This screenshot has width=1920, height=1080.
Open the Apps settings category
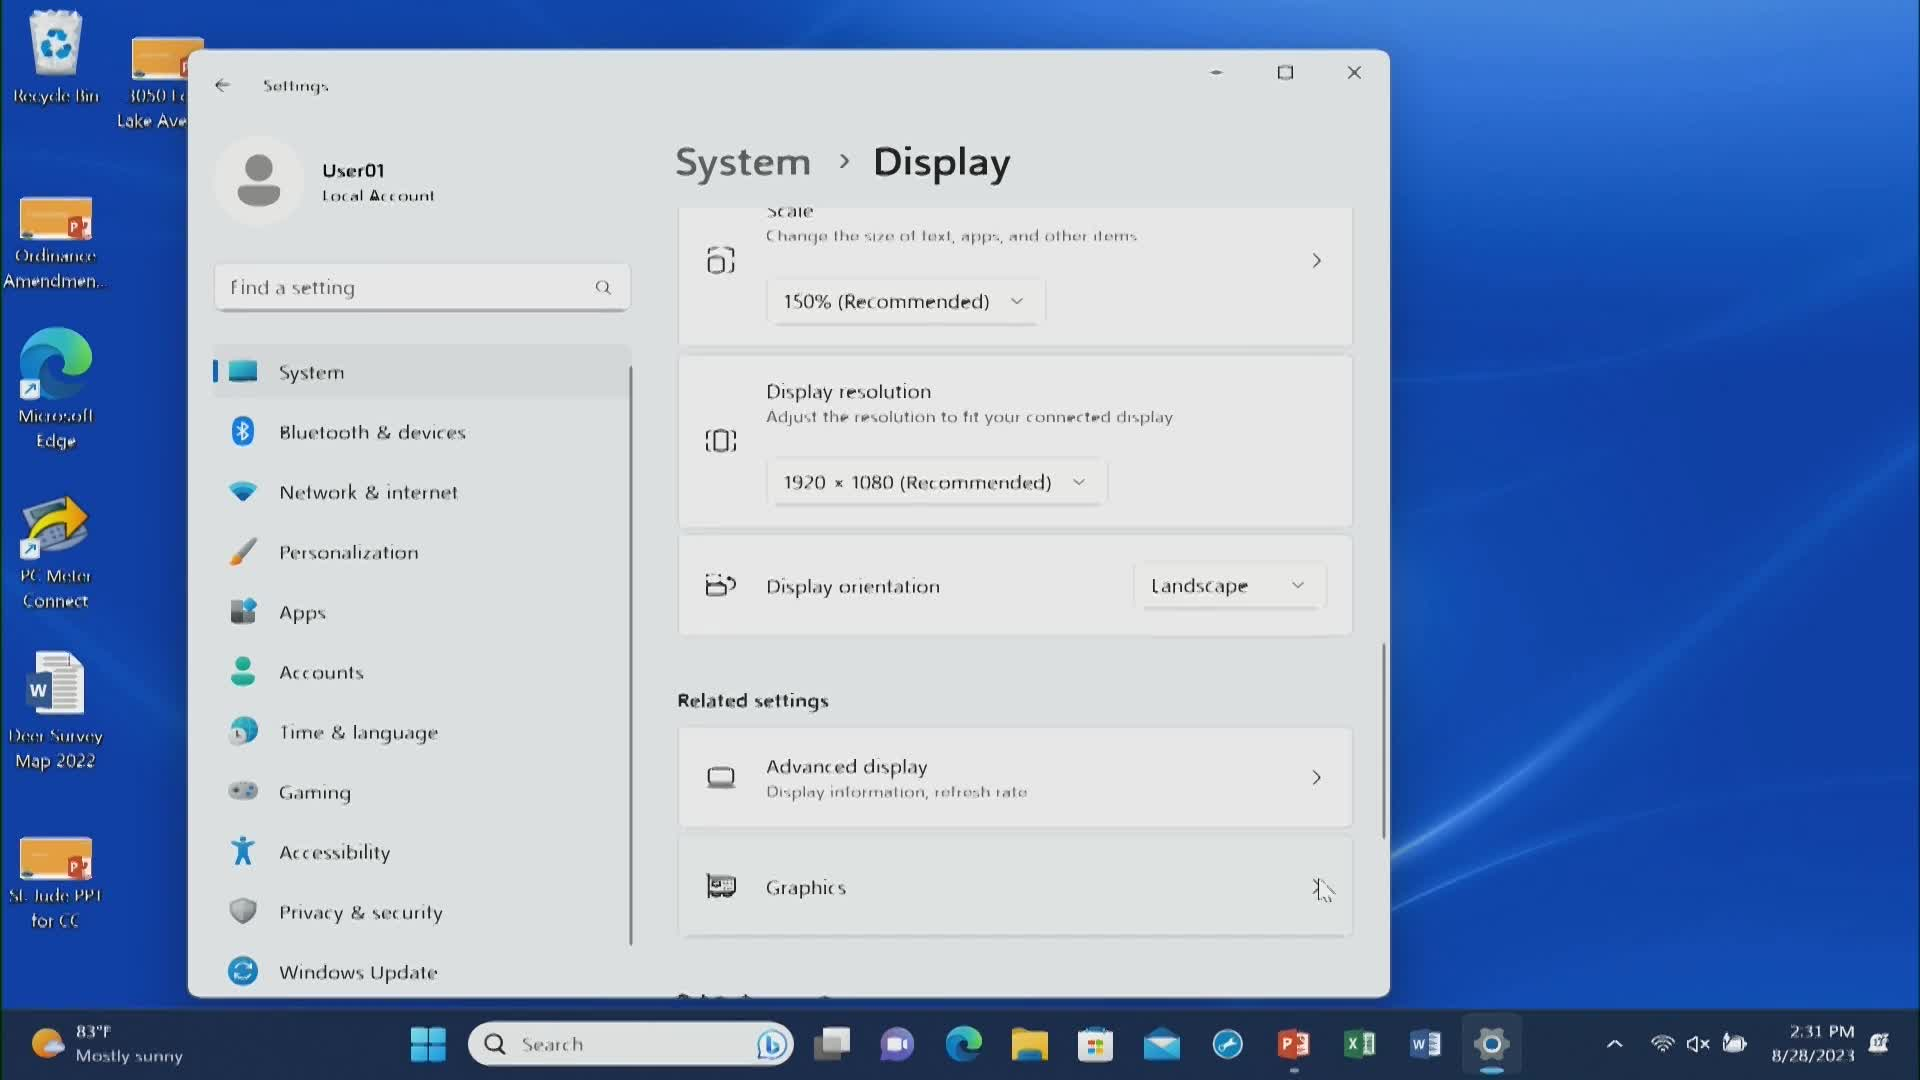302,612
